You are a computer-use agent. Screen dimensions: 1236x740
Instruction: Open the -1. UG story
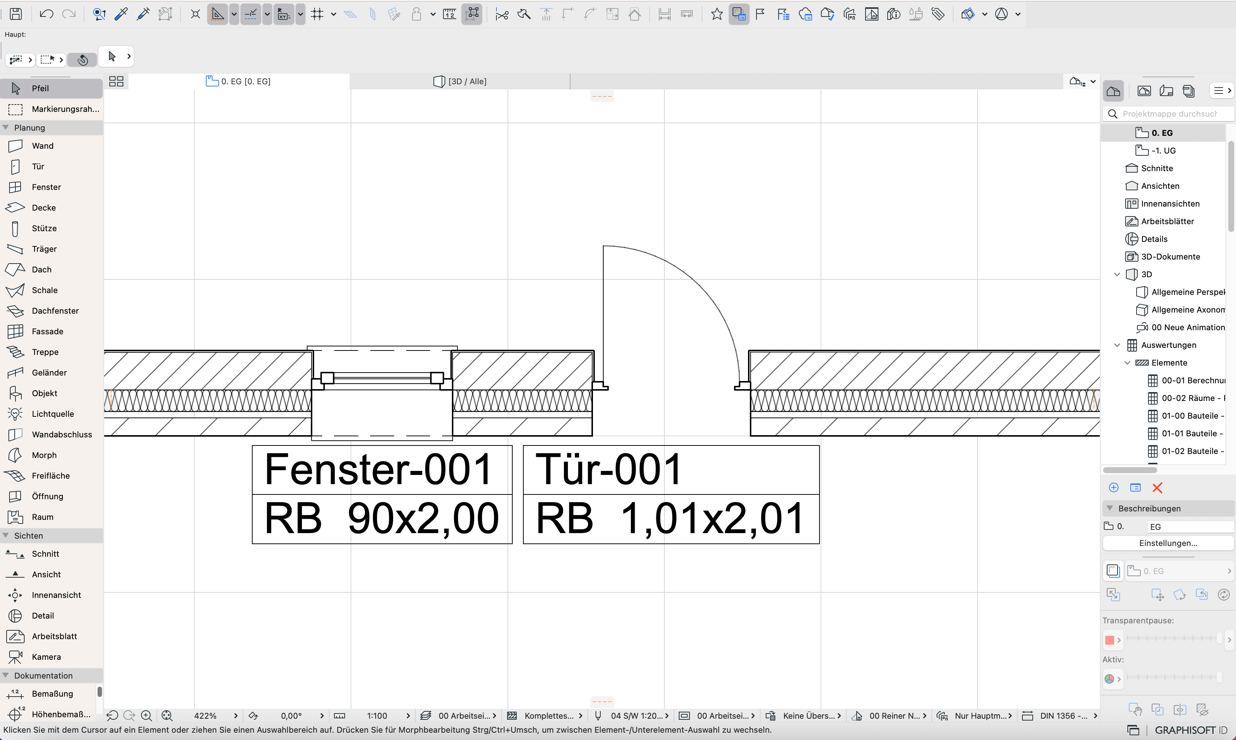[x=1163, y=151]
